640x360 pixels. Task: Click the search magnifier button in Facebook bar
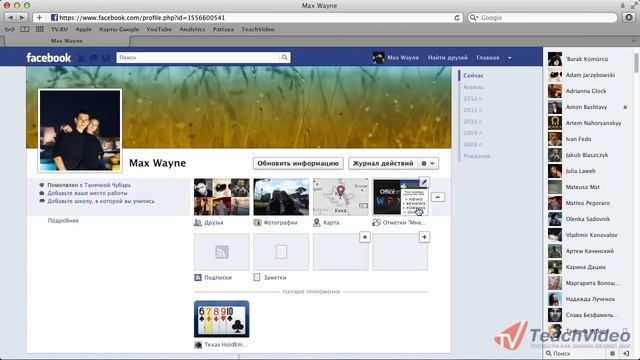coord(284,58)
